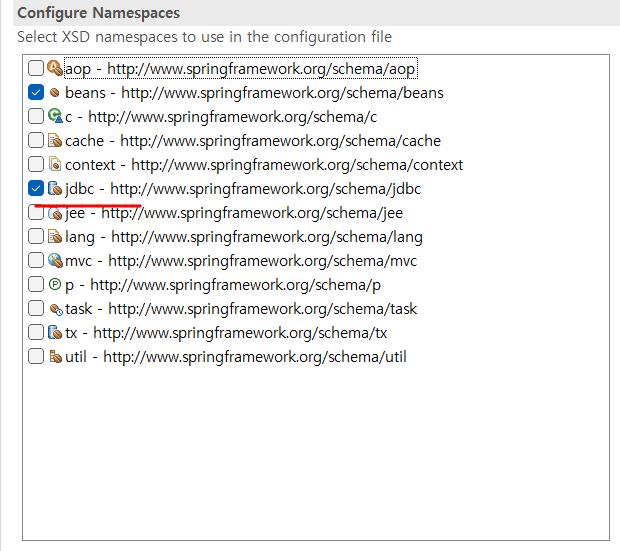This screenshot has height=551, width=620.
Task: Click the jee namespace icon
Action: click(x=55, y=214)
